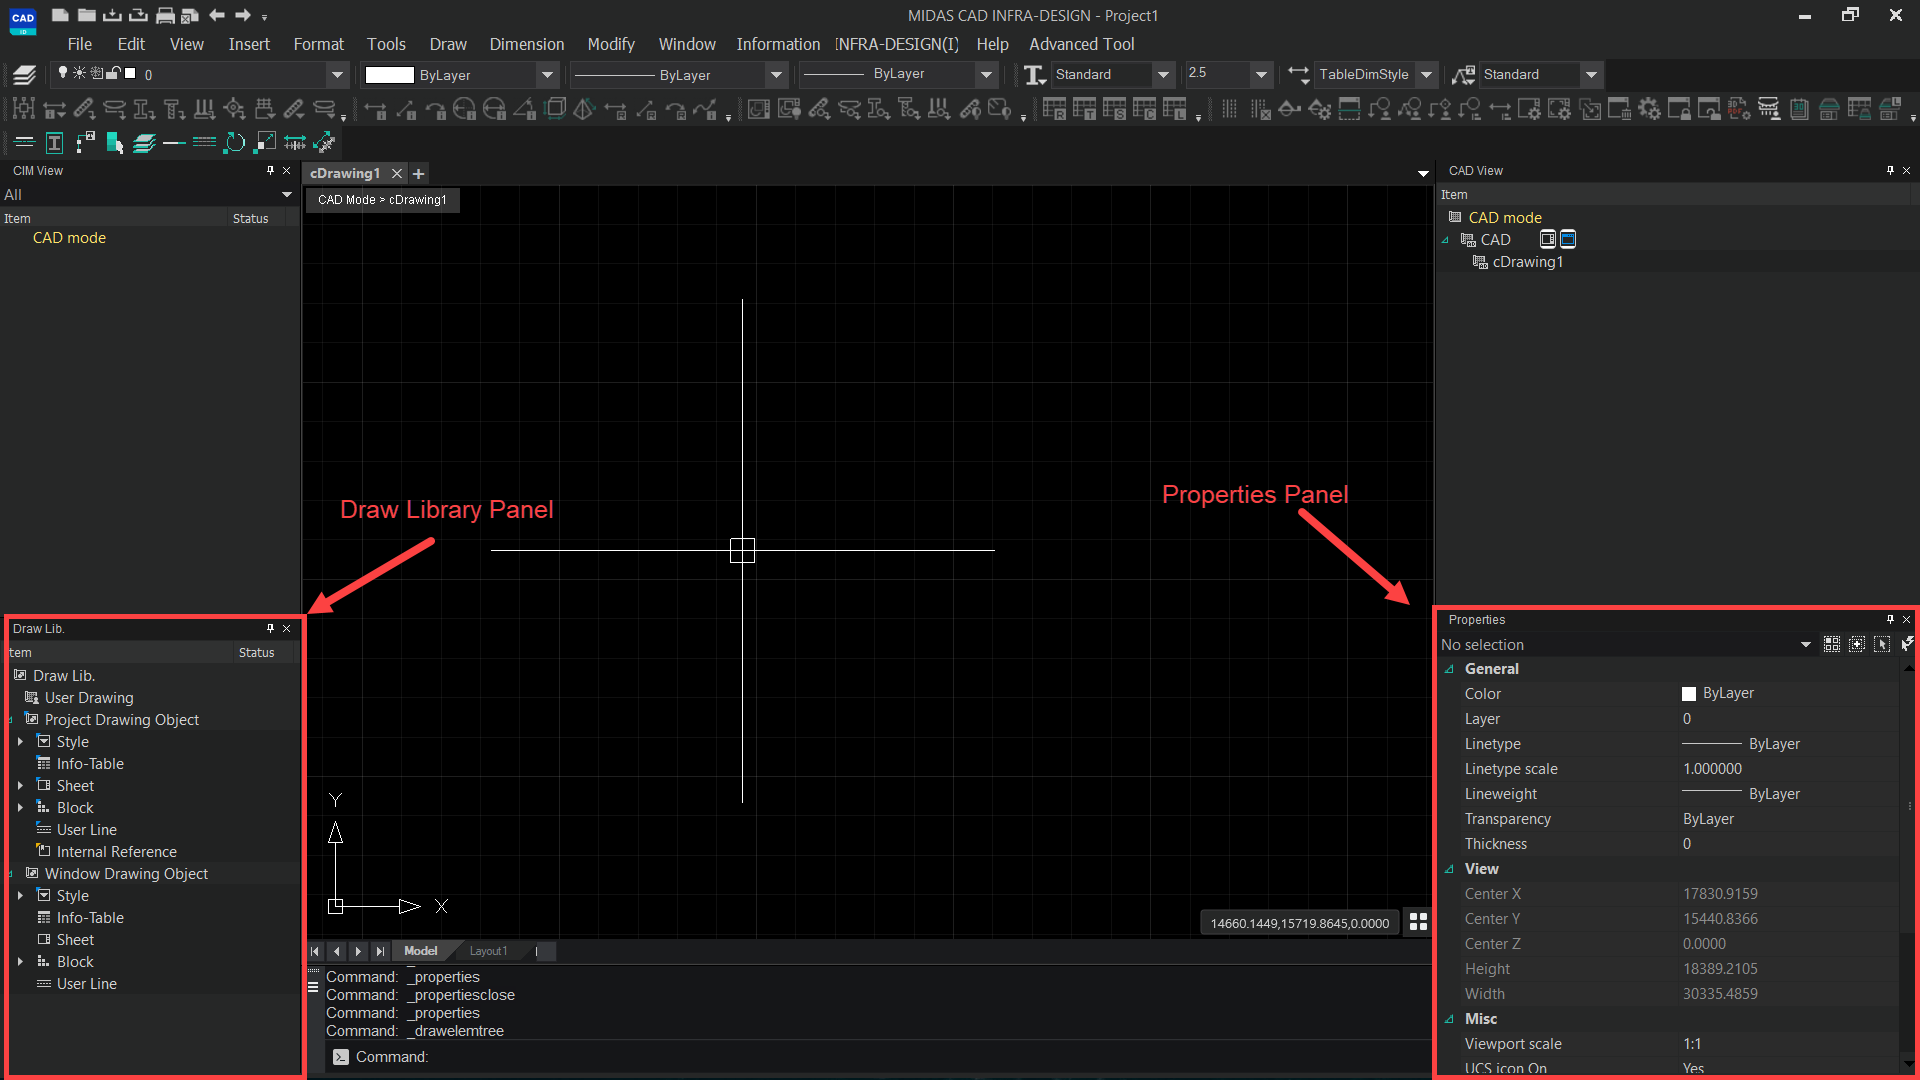Select the Rotate tool icon
Screen dimensions: 1920x1080
click(235, 143)
